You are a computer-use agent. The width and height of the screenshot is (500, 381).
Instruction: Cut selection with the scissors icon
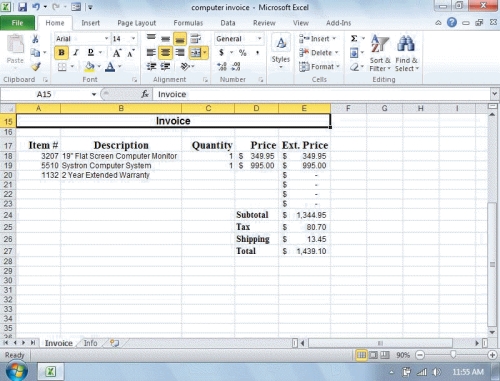point(35,39)
